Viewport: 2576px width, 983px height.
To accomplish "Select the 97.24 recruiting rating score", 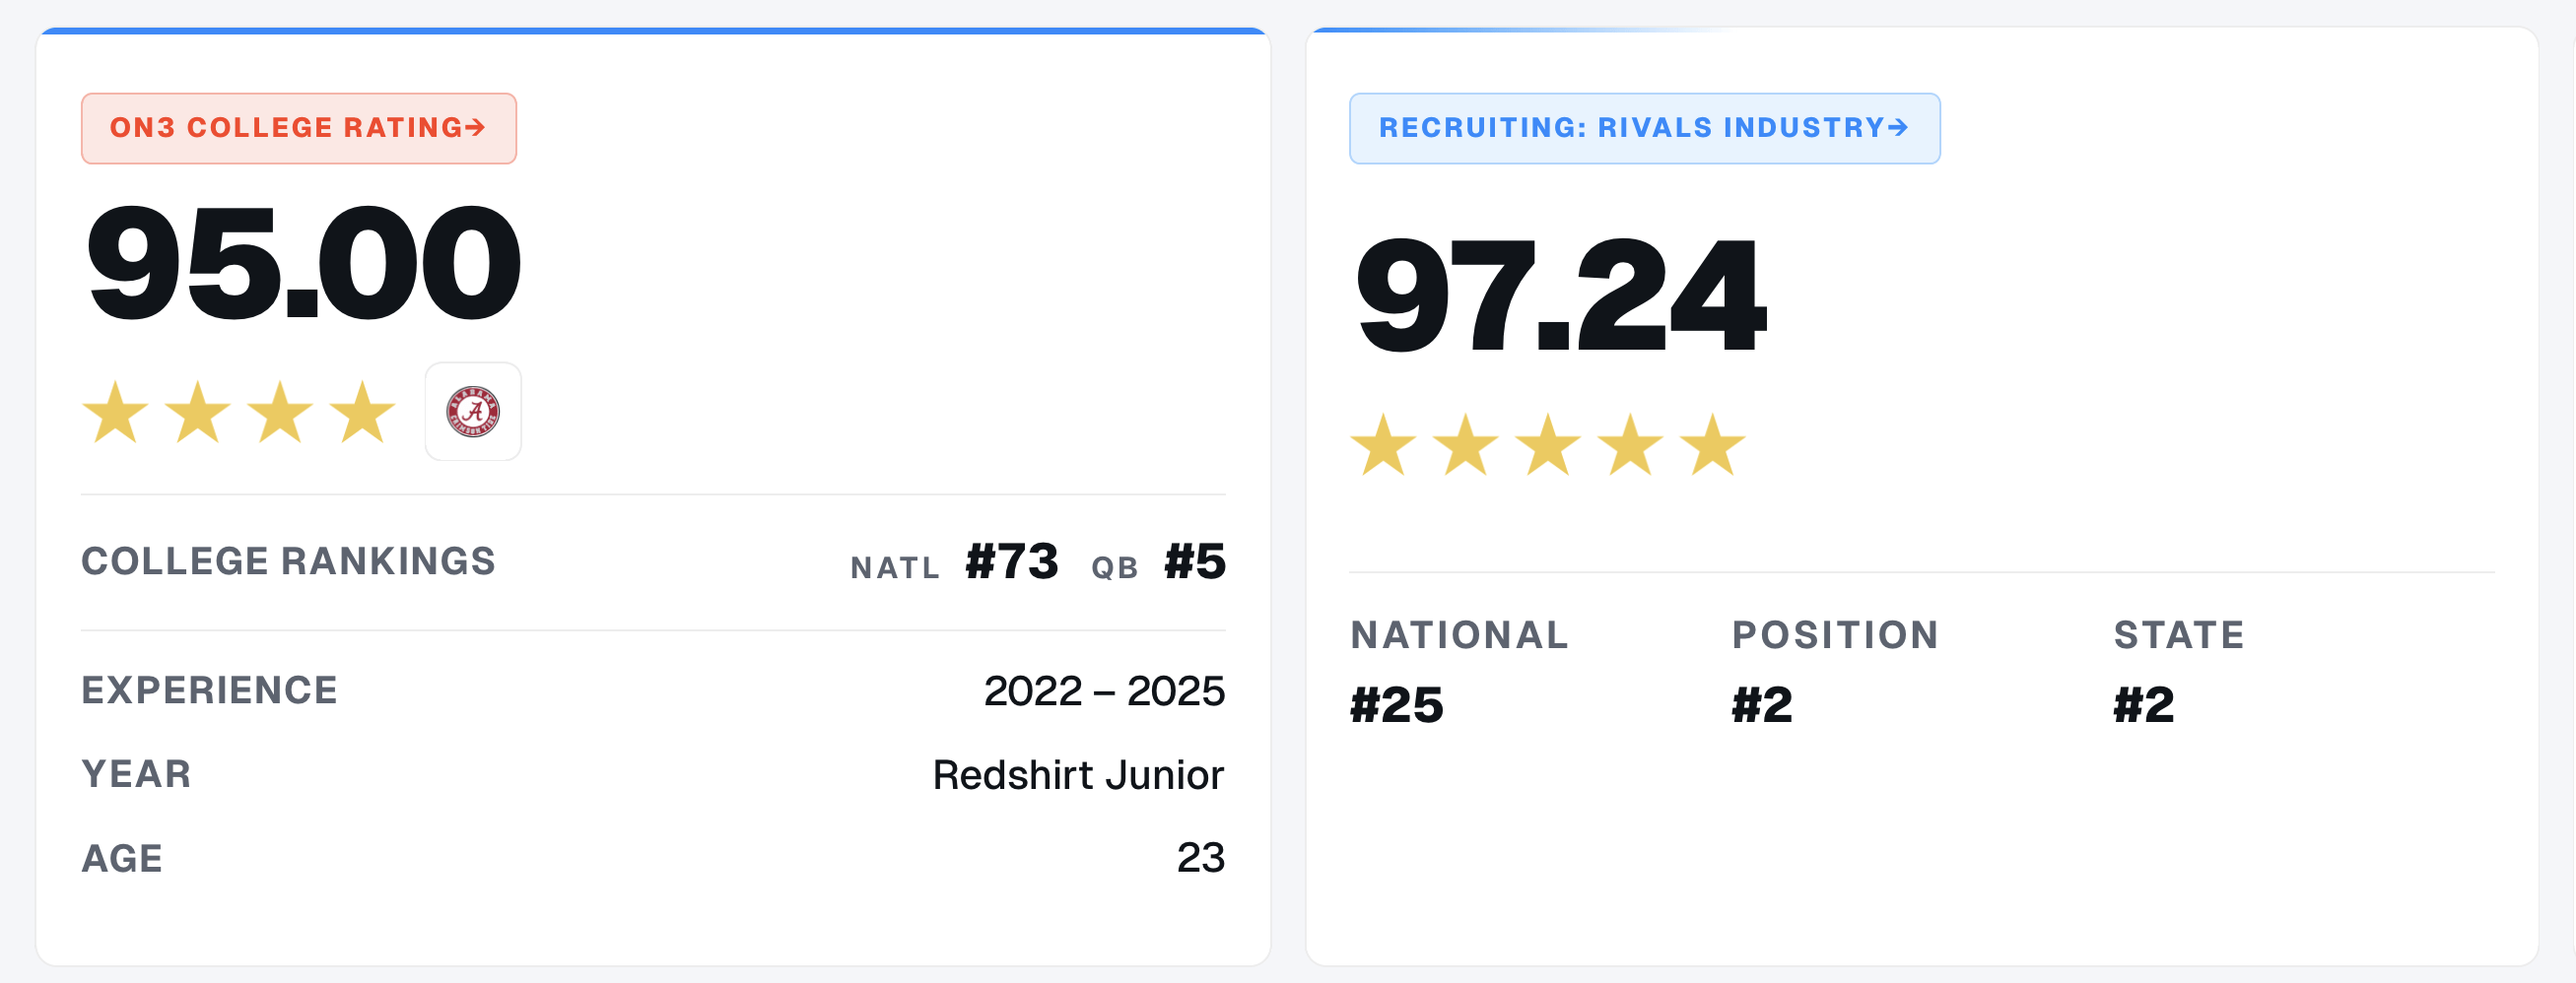I will [x=1560, y=295].
